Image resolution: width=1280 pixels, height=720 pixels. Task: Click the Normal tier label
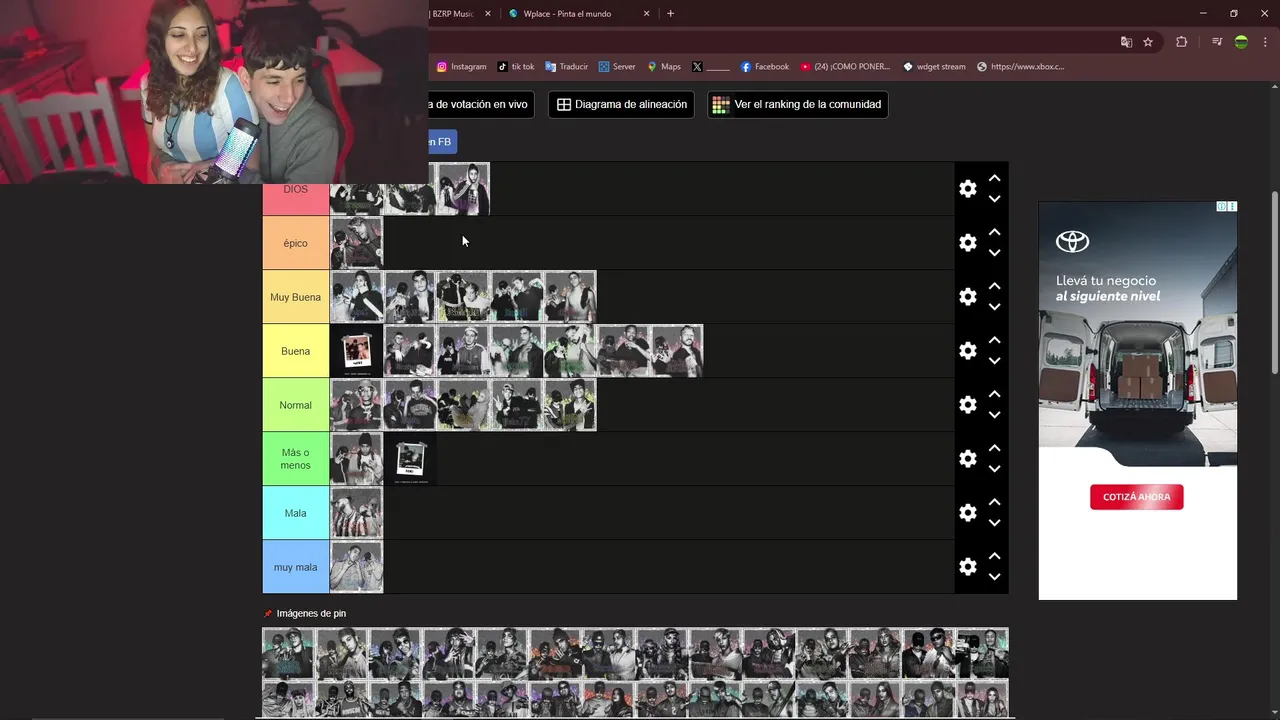tap(296, 405)
